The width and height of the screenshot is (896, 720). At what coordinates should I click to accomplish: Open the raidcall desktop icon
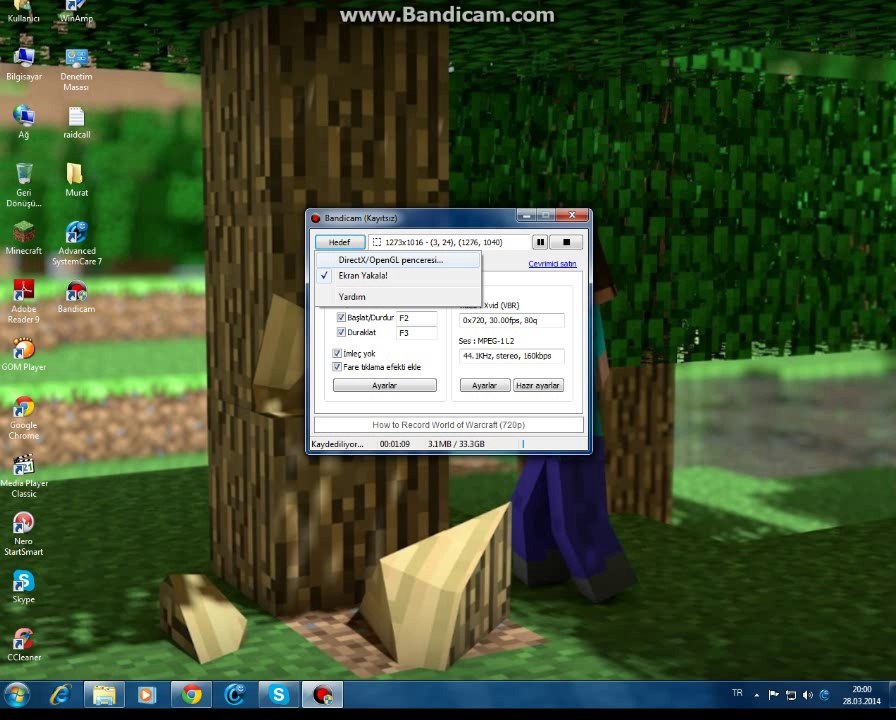coord(76,123)
